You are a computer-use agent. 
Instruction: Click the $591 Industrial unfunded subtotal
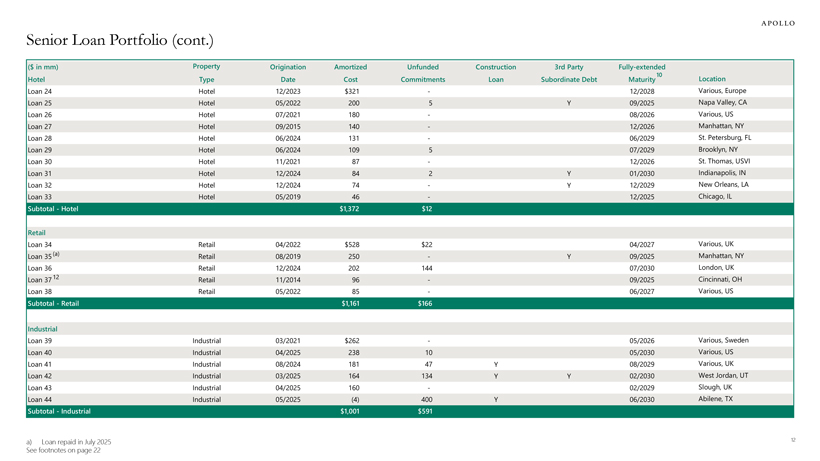coord(425,411)
